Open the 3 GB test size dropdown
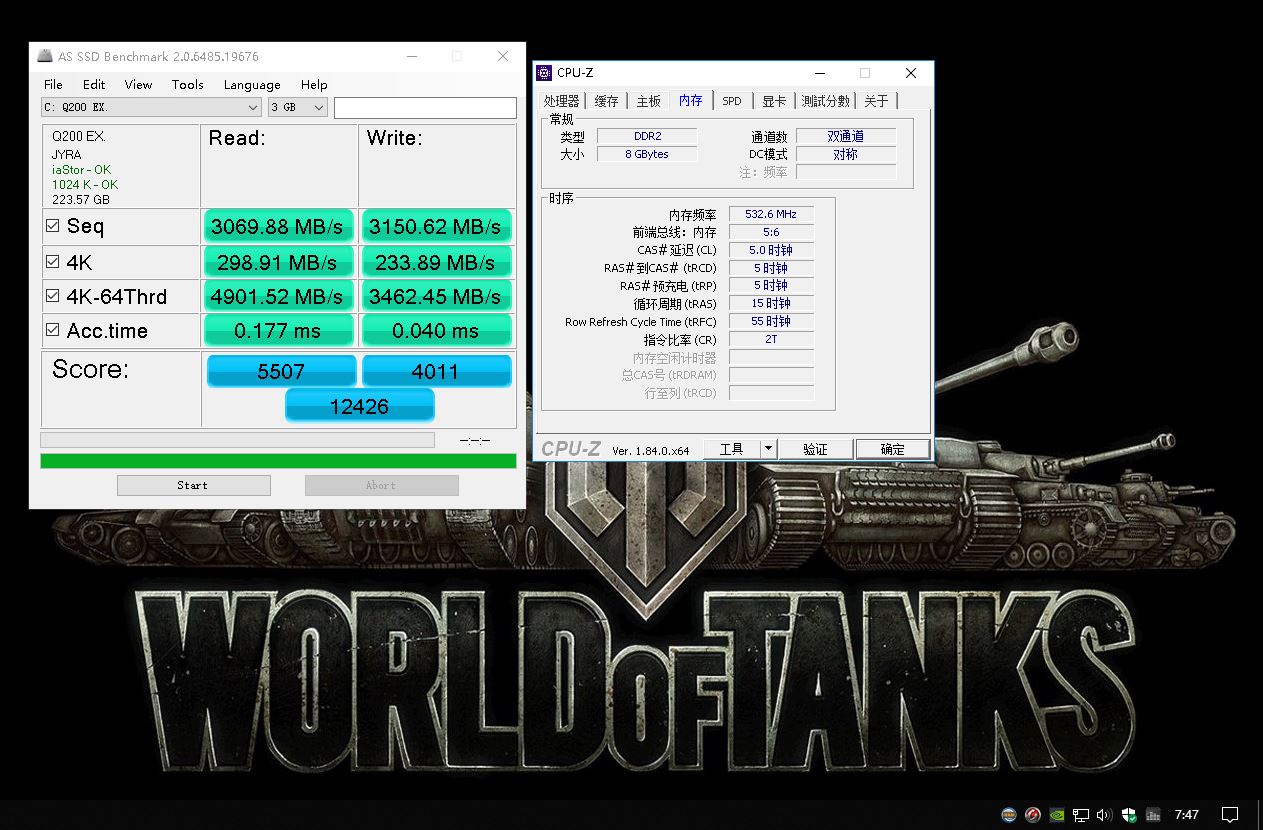The height and width of the screenshot is (830, 1263). 319,107
